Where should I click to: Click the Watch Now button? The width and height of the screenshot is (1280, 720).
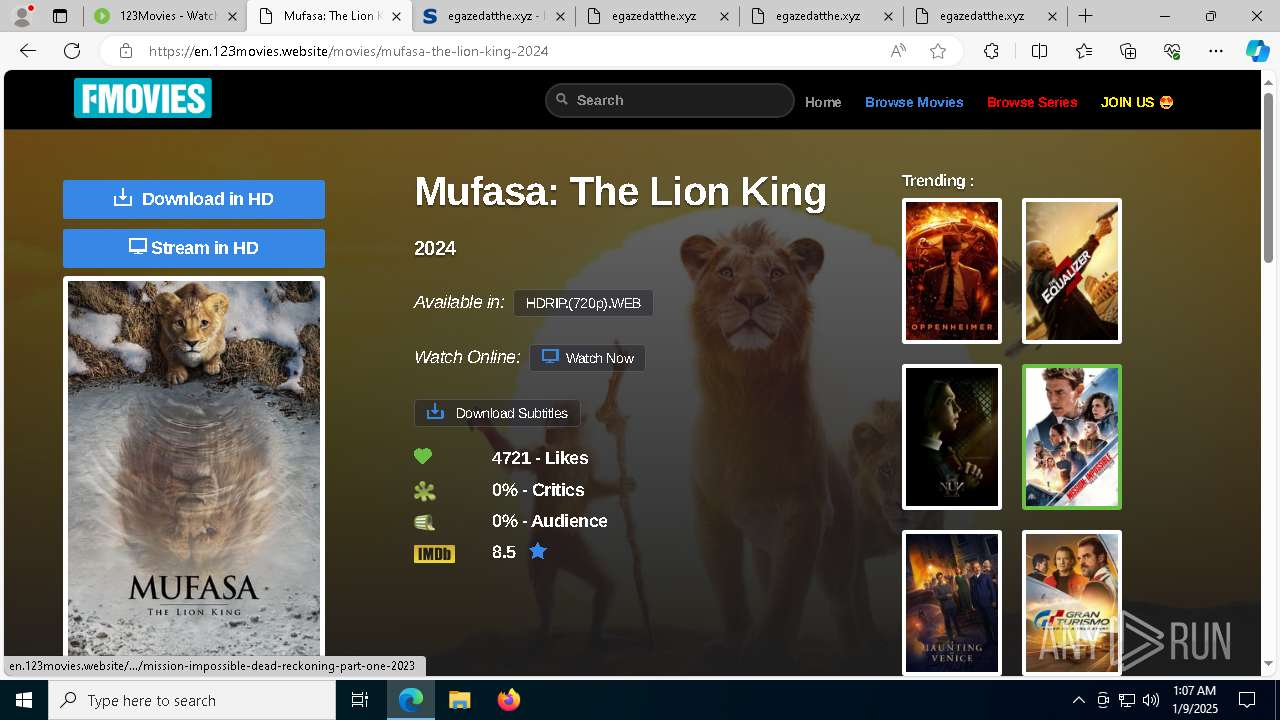click(x=587, y=358)
